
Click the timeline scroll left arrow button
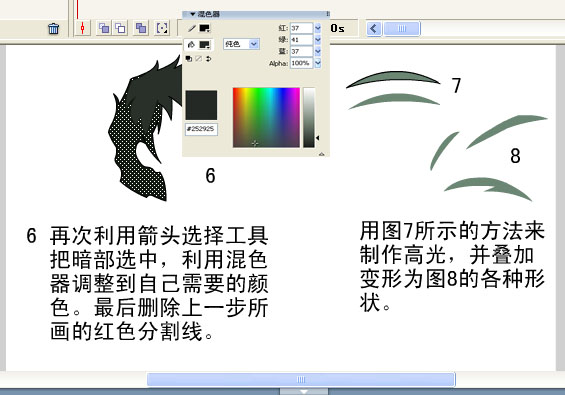(374, 28)
